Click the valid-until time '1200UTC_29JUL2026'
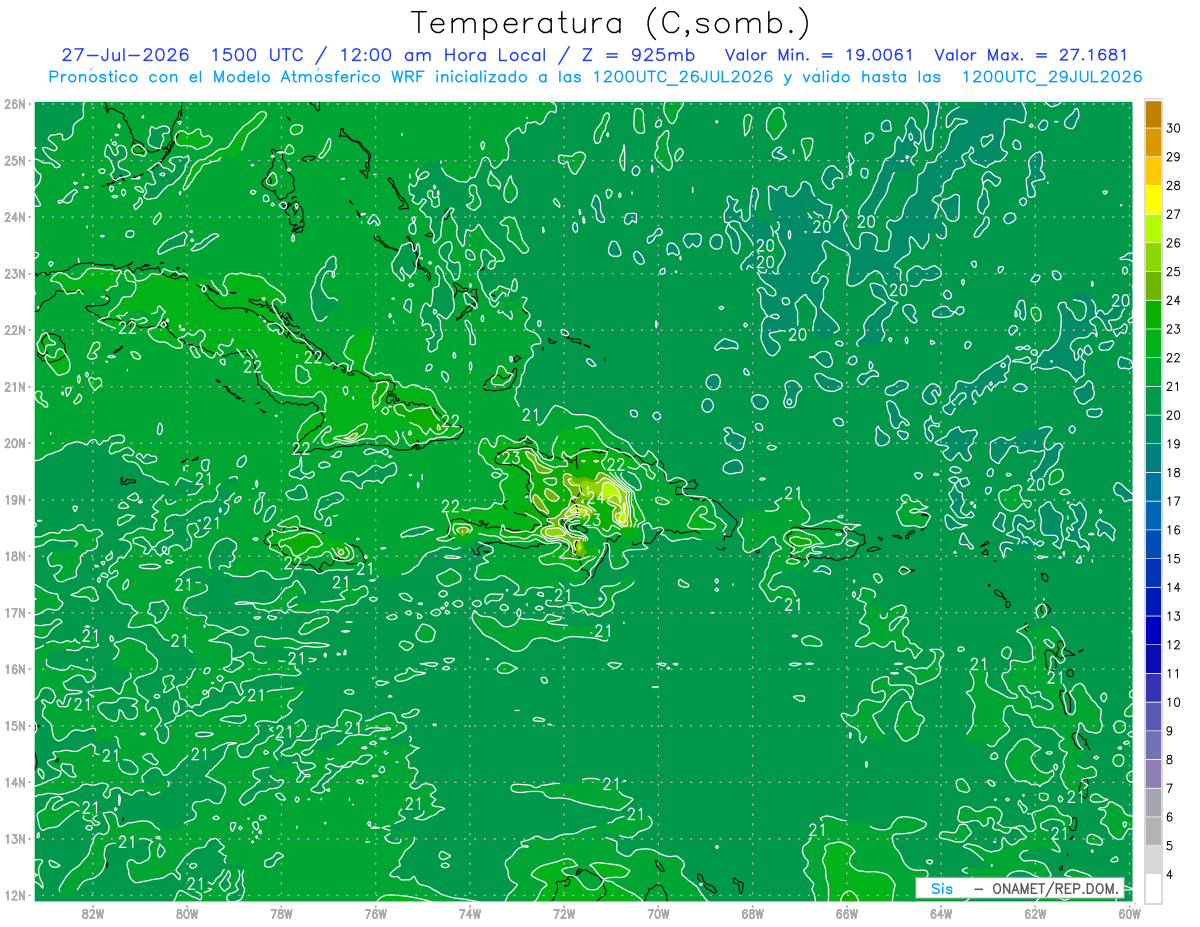The image size is (1200, 927). click(x=1052, y=77)
